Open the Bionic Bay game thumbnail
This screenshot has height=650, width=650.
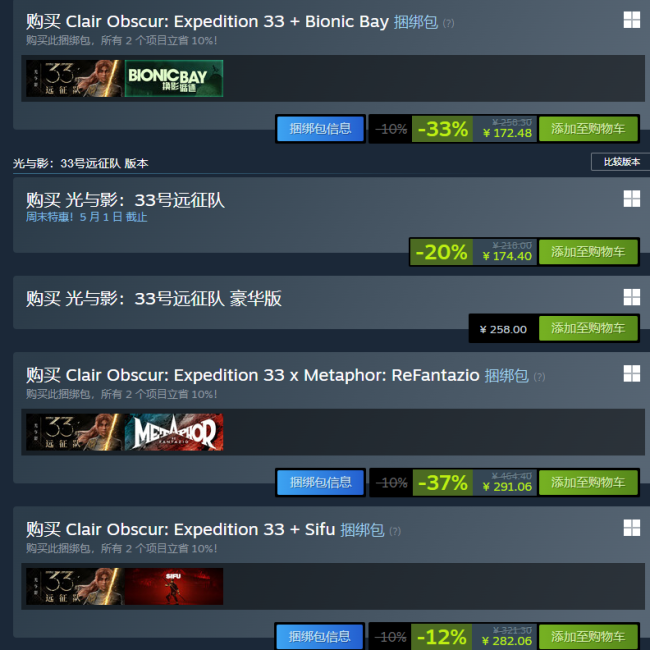tap(174, 78)
